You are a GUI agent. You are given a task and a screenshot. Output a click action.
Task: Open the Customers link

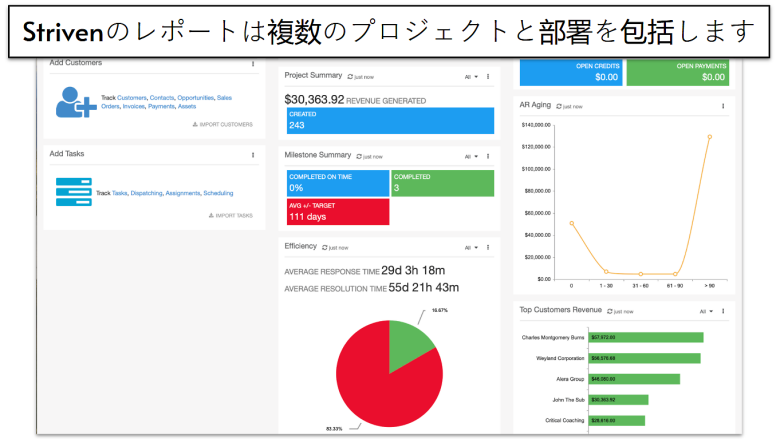(x=132, y=98)
